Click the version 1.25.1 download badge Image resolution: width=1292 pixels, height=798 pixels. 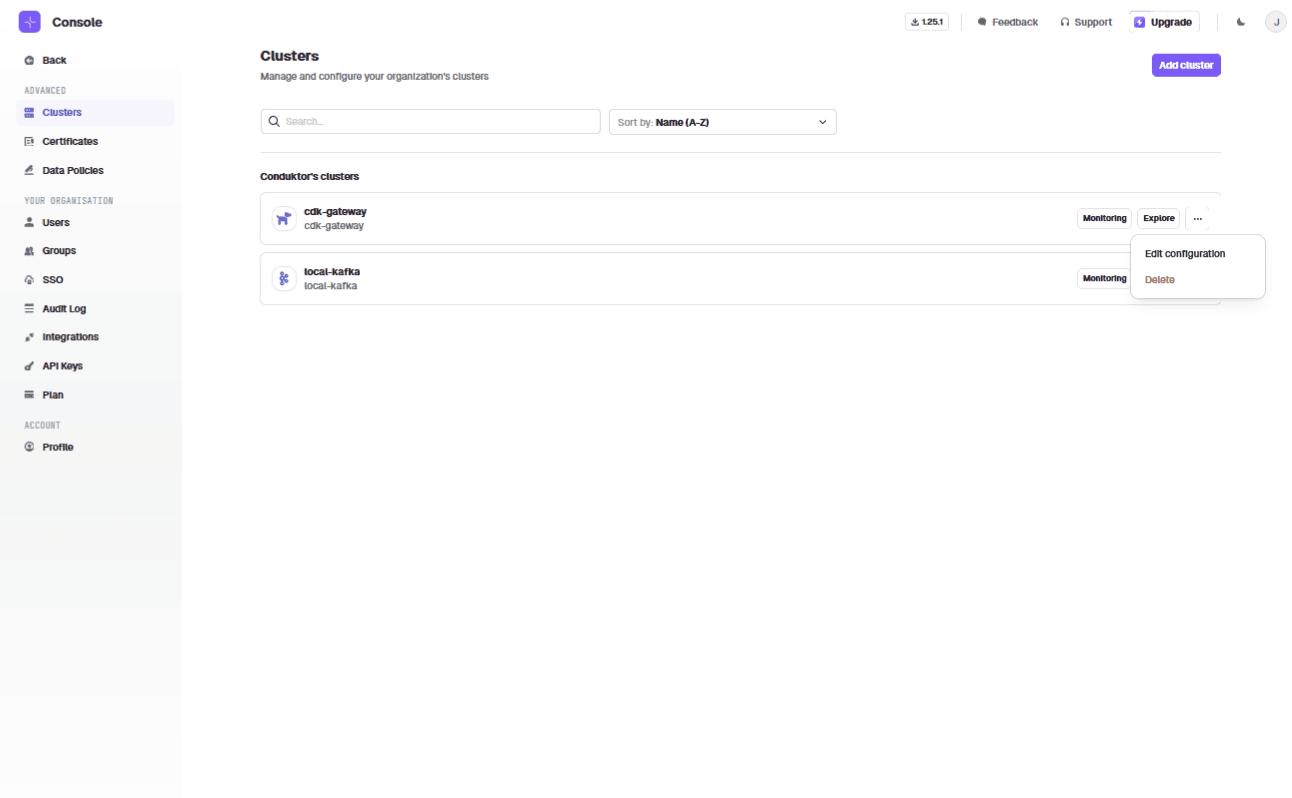tap(926, 22)
